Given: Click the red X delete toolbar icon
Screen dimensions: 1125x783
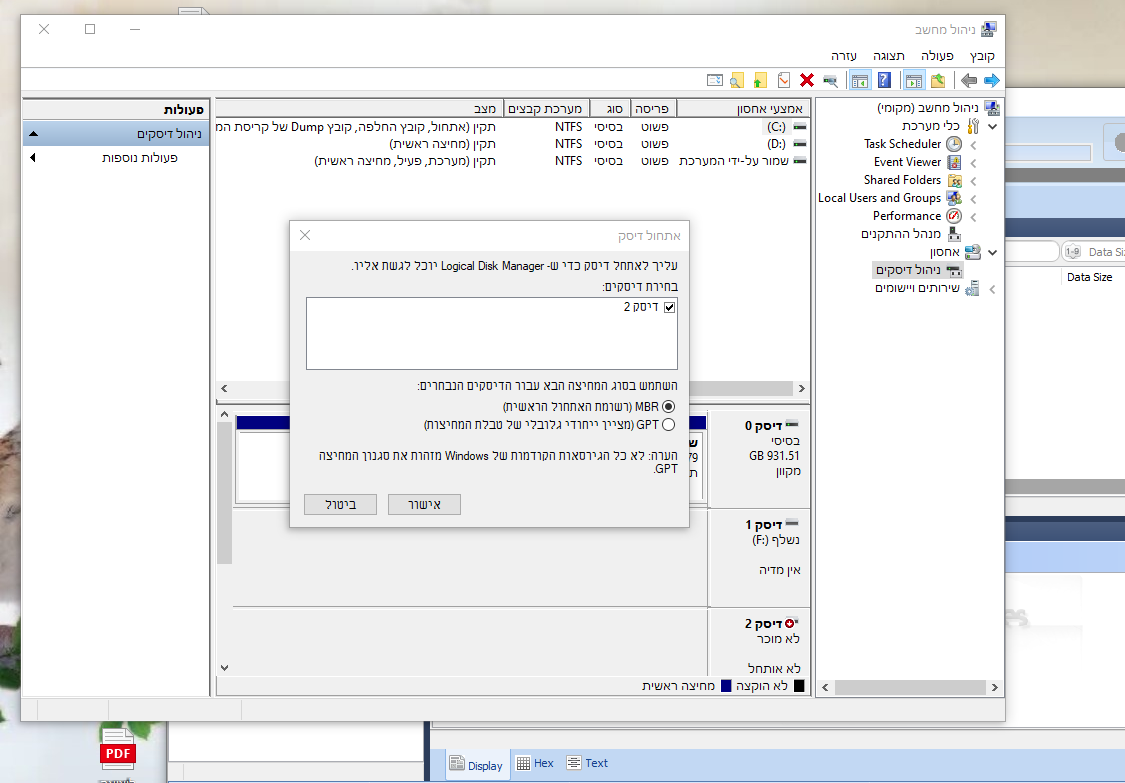Looking at the screenshot, I should pos(806,80).
